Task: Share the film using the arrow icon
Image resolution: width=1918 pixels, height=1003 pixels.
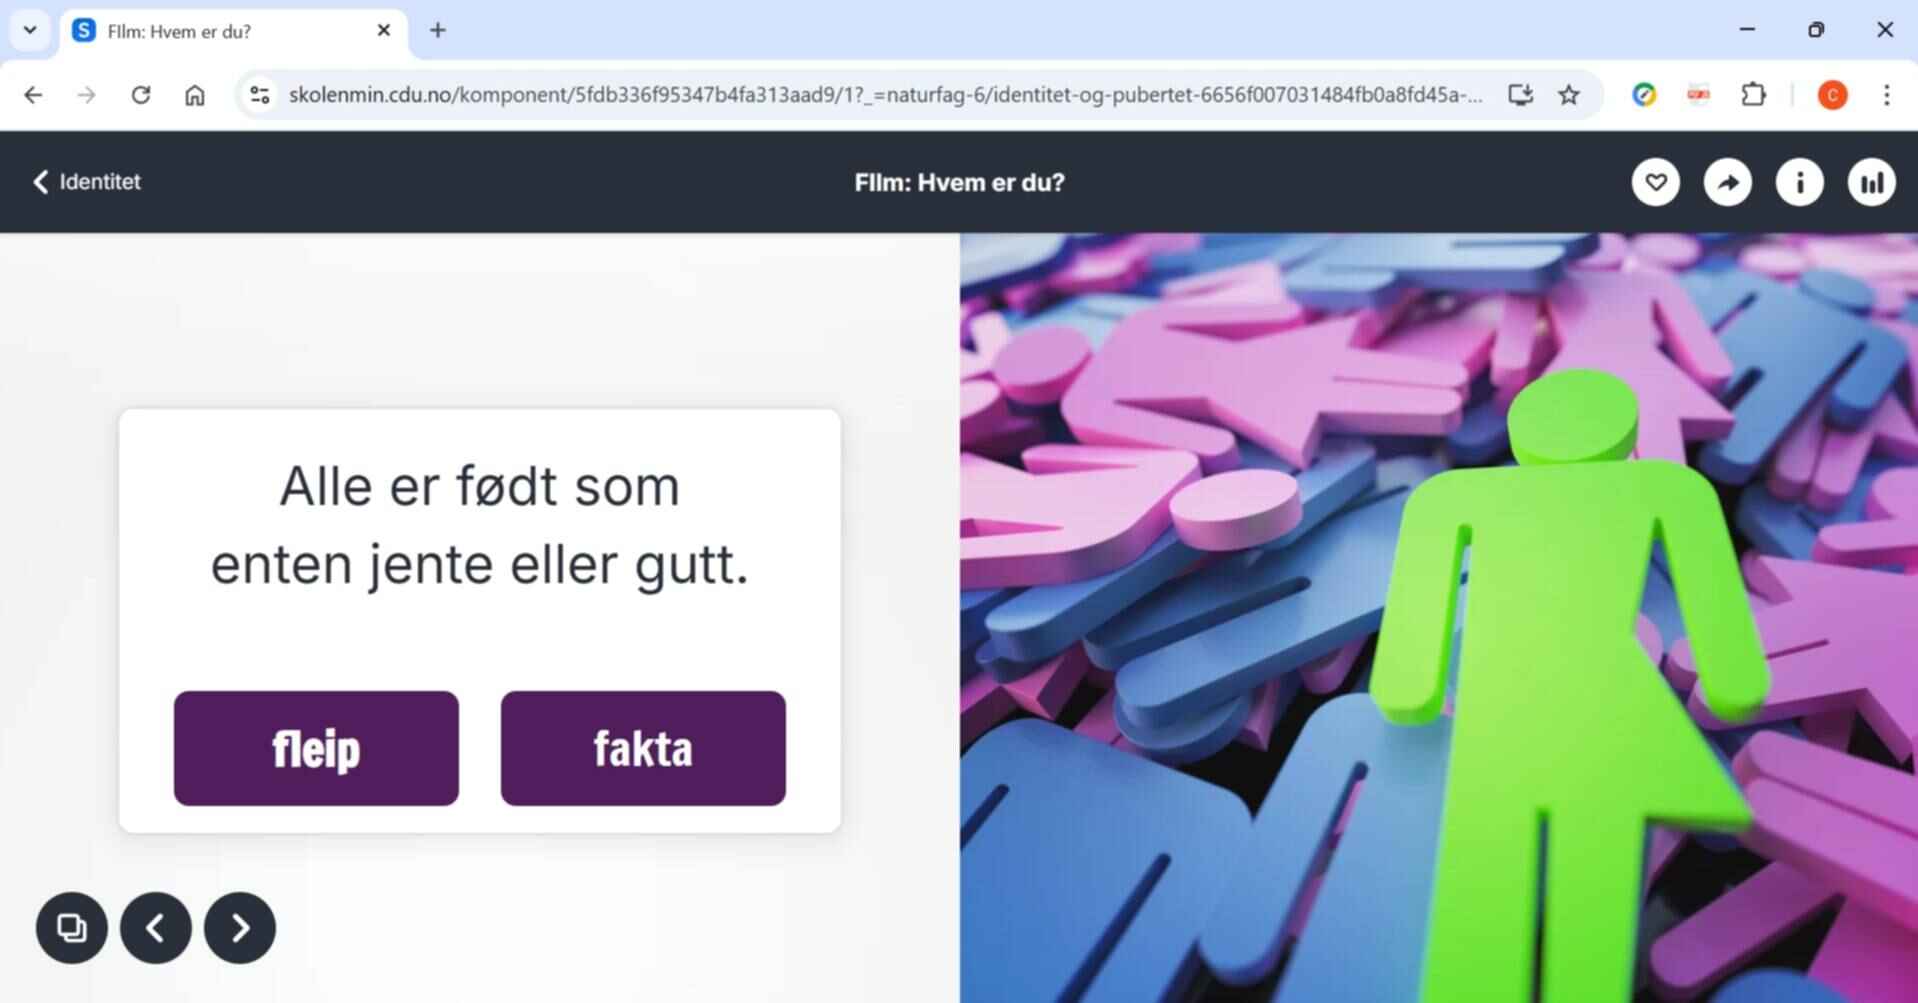Action: coord(1727,182)
